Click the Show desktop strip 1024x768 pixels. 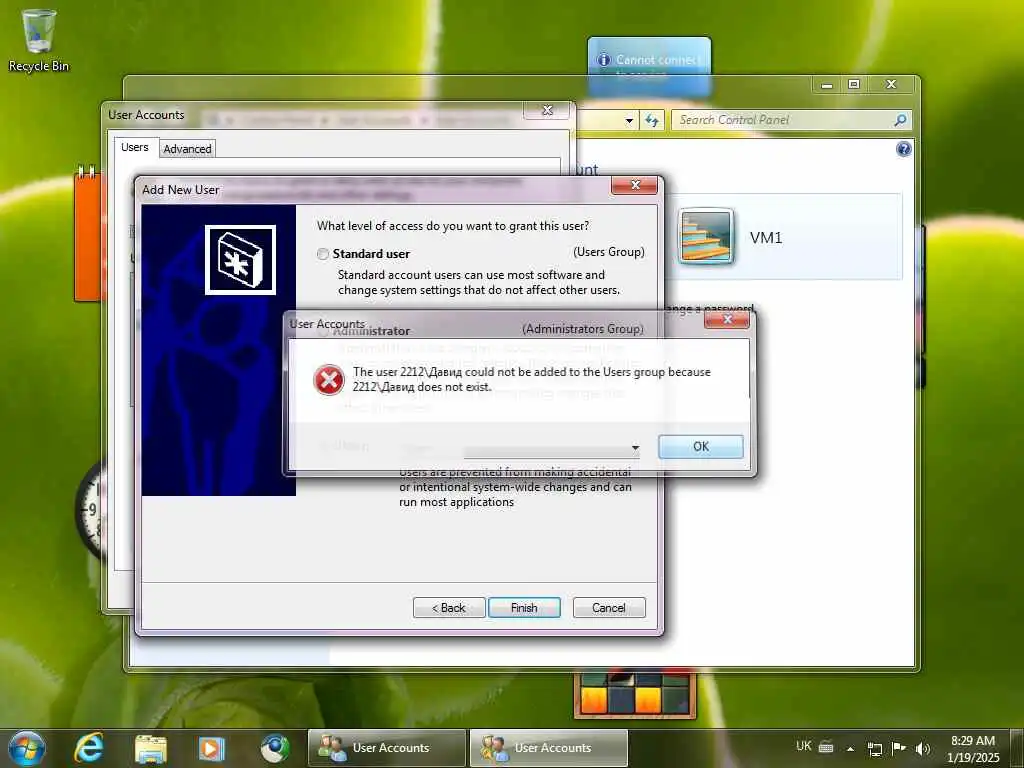coord(1017,748)
